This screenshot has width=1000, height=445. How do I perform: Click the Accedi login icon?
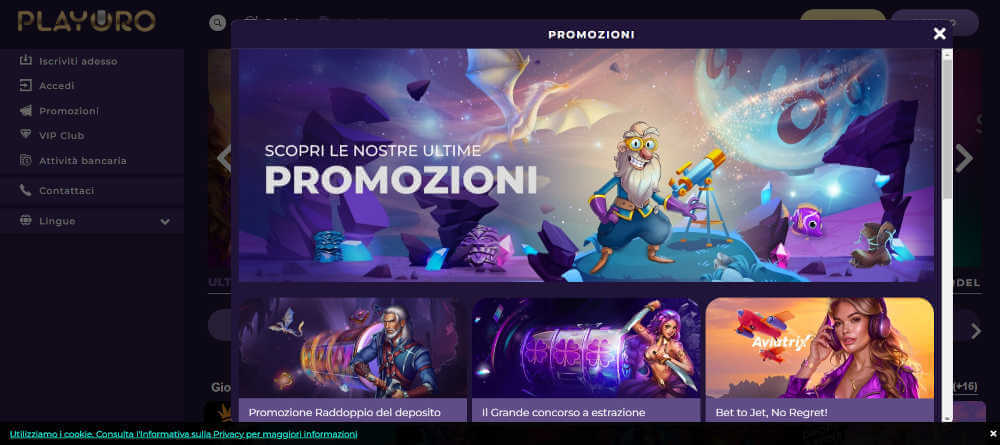[26, 85]
